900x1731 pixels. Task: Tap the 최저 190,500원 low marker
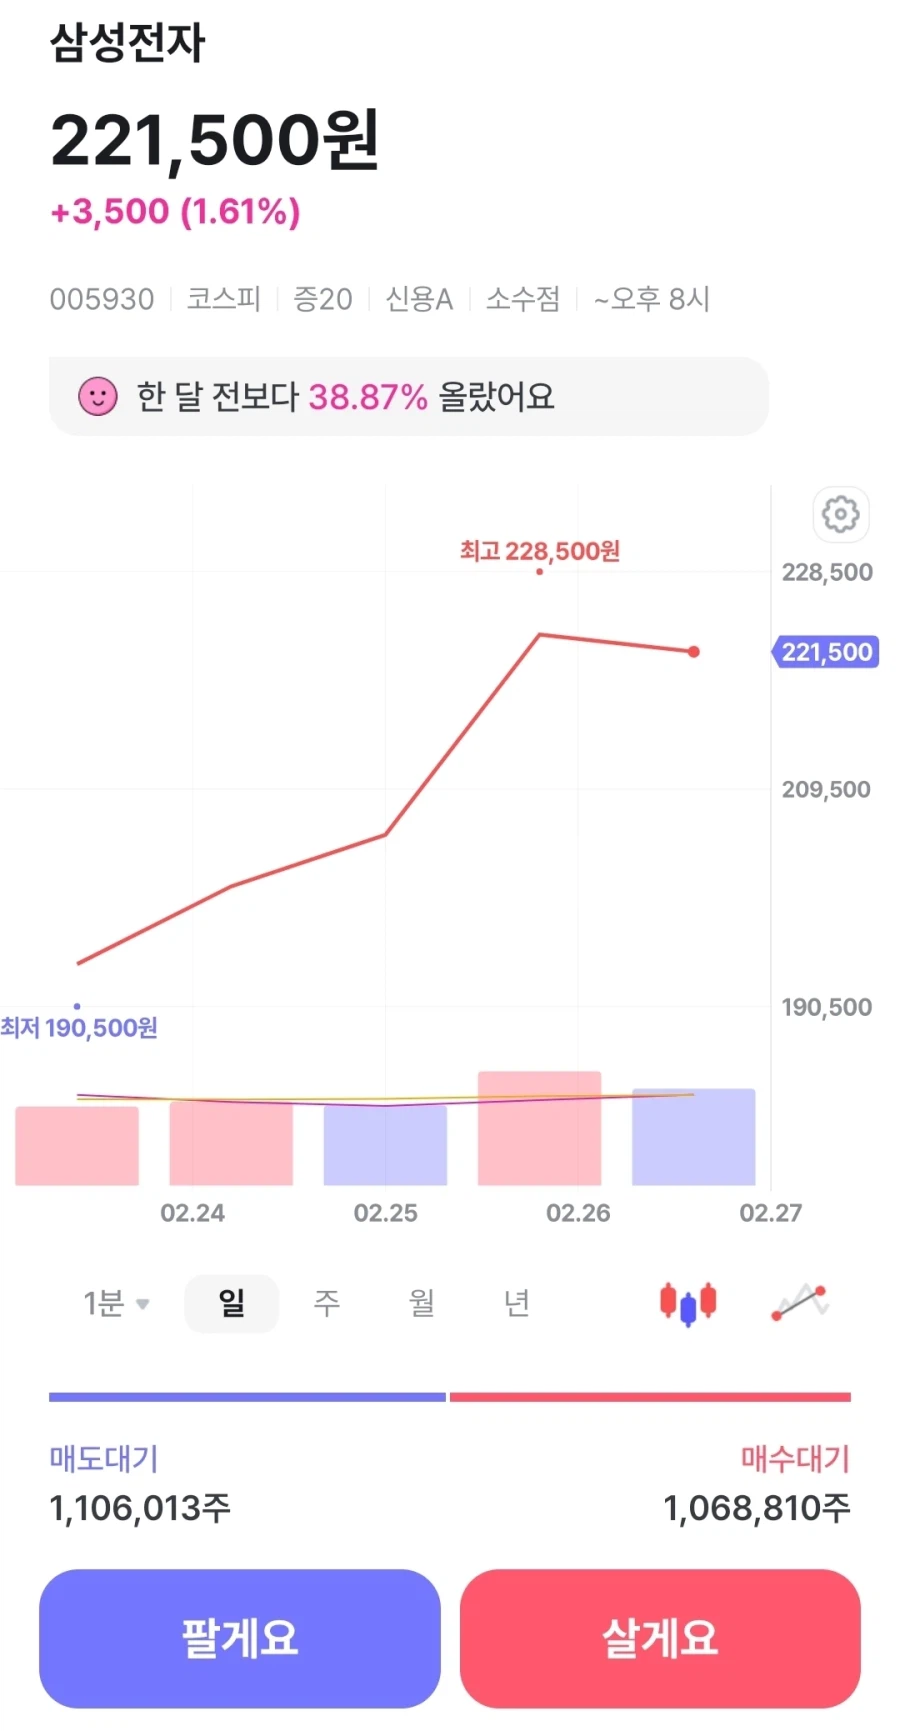click(x=79, y=1028)
